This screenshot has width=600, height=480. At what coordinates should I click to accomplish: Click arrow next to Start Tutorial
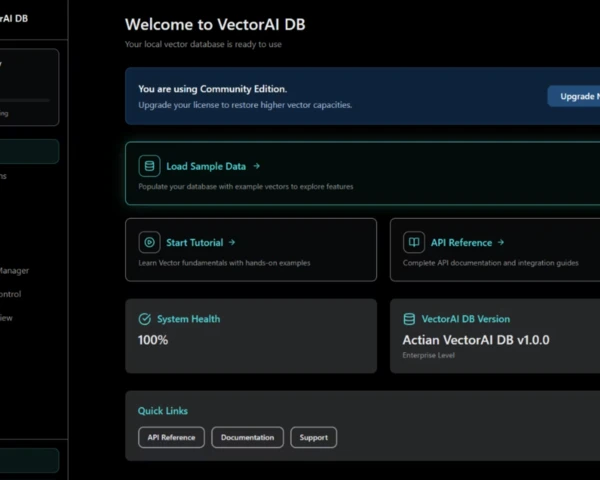(x=232, y=242)
